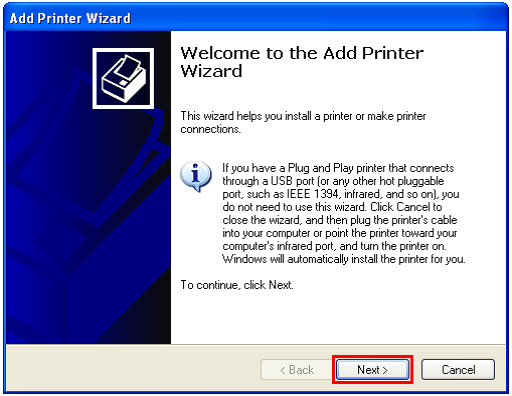Click the 'IEEE 1394, infrared' text line
This screenshot has width=512, height=396.
(341, 194)
